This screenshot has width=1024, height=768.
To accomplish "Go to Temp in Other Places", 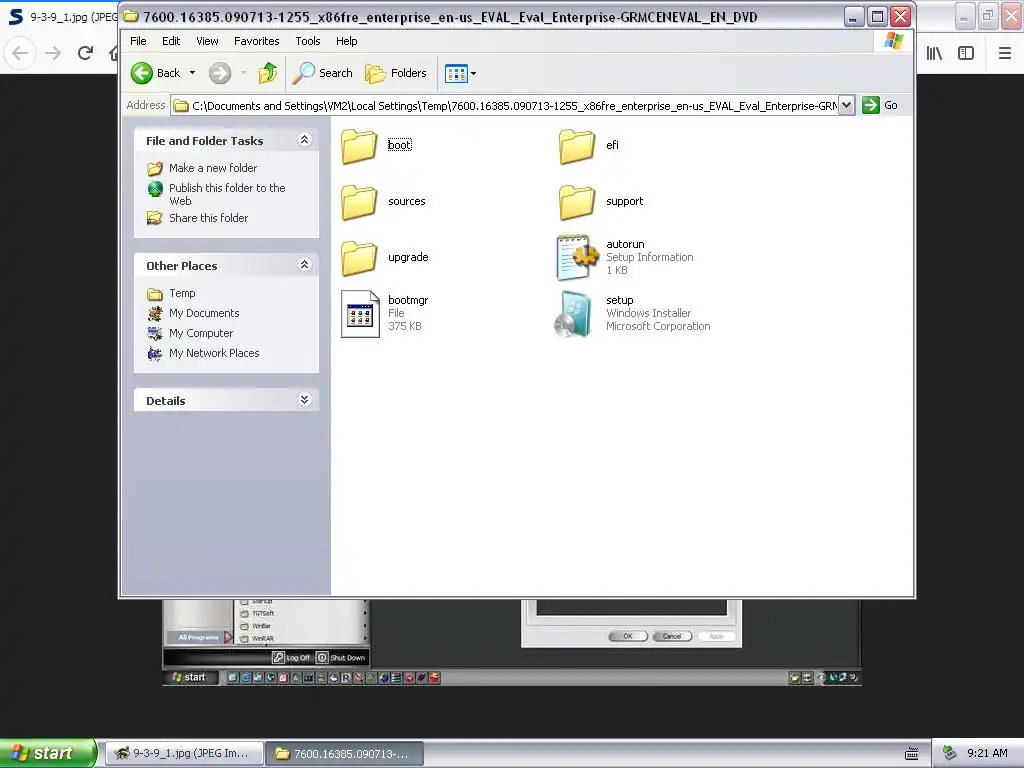I will point(182,293).
